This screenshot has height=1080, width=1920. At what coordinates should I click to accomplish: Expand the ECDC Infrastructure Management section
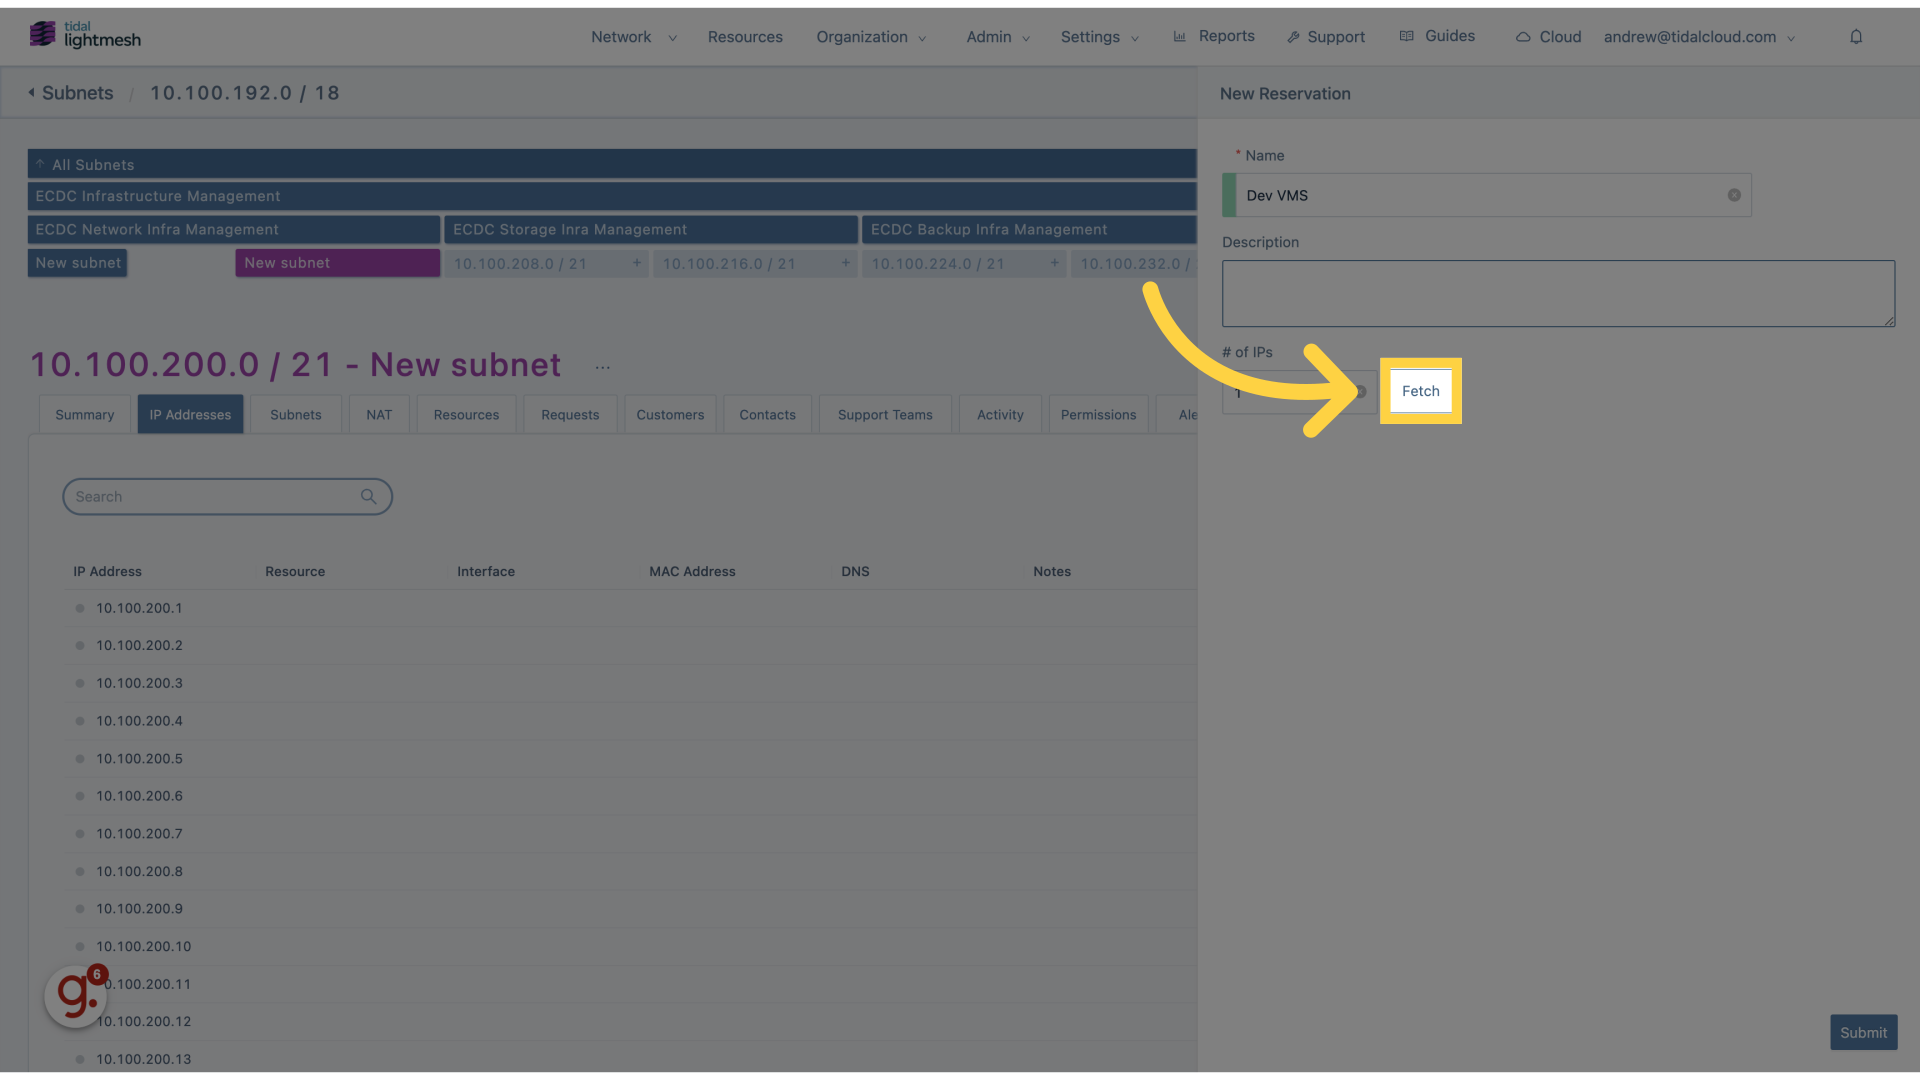click(158, 195)
